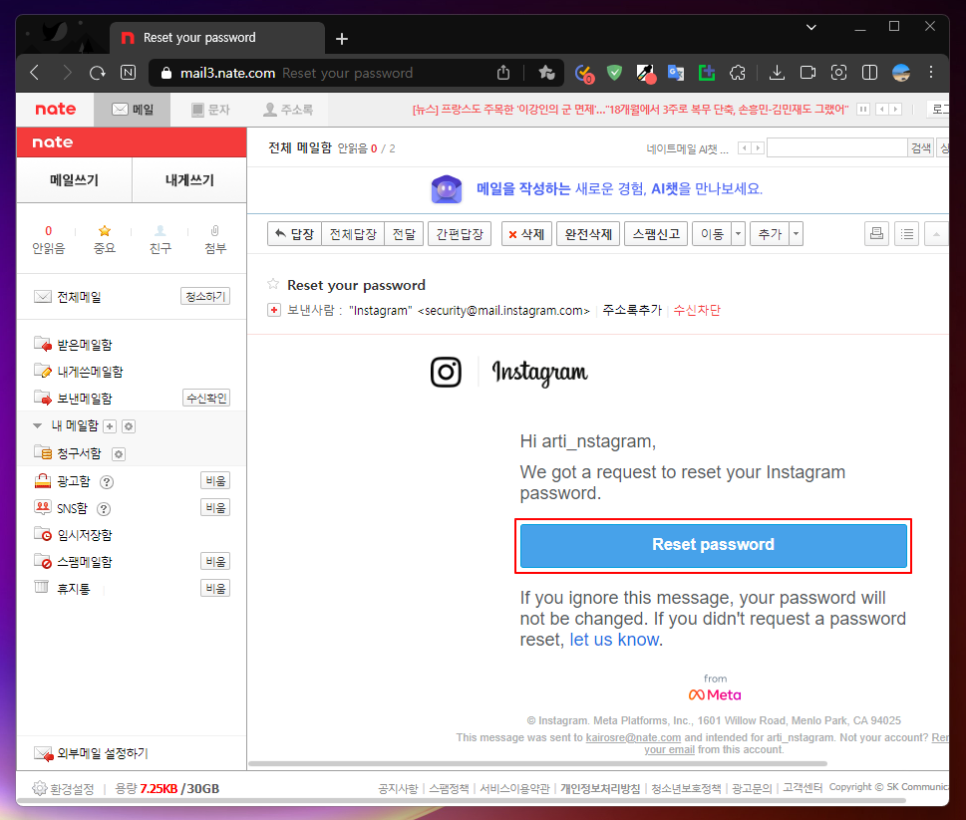
Task: Click the 메일쓰기 compose button
Action: tap(74, 181)
